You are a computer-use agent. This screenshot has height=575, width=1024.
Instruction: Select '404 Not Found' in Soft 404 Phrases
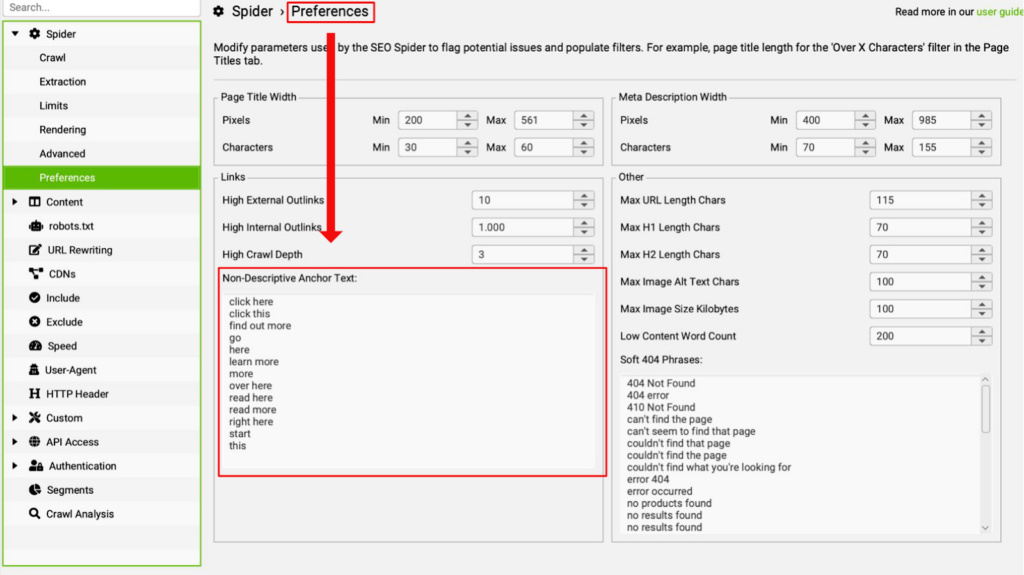pos(661,384)
